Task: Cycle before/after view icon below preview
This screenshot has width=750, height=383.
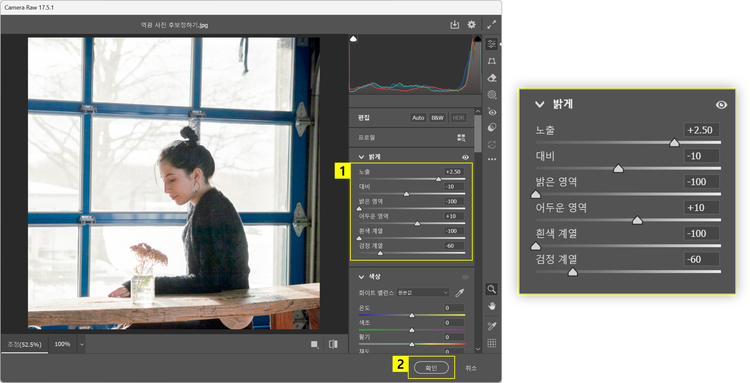Action: pos(333,344)
